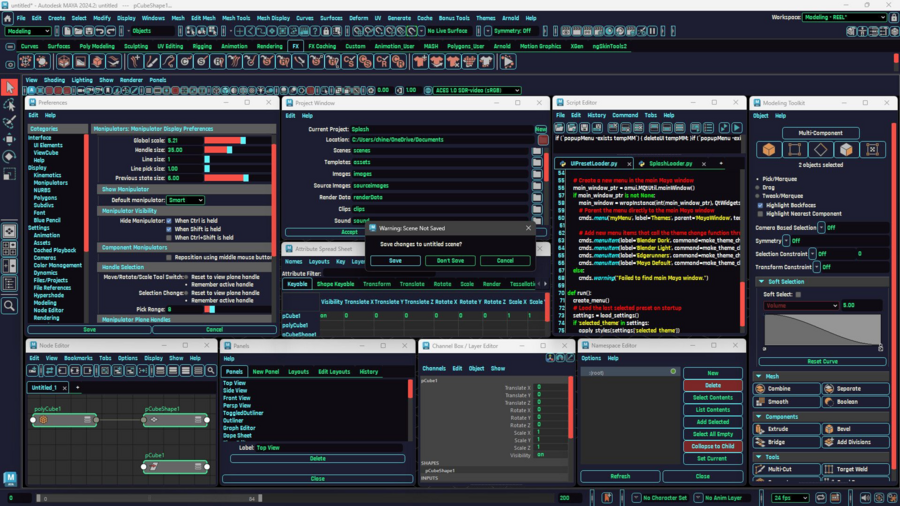
Task: Click the Select tool arrow in the toolbox
Action: tap(9, 88)
